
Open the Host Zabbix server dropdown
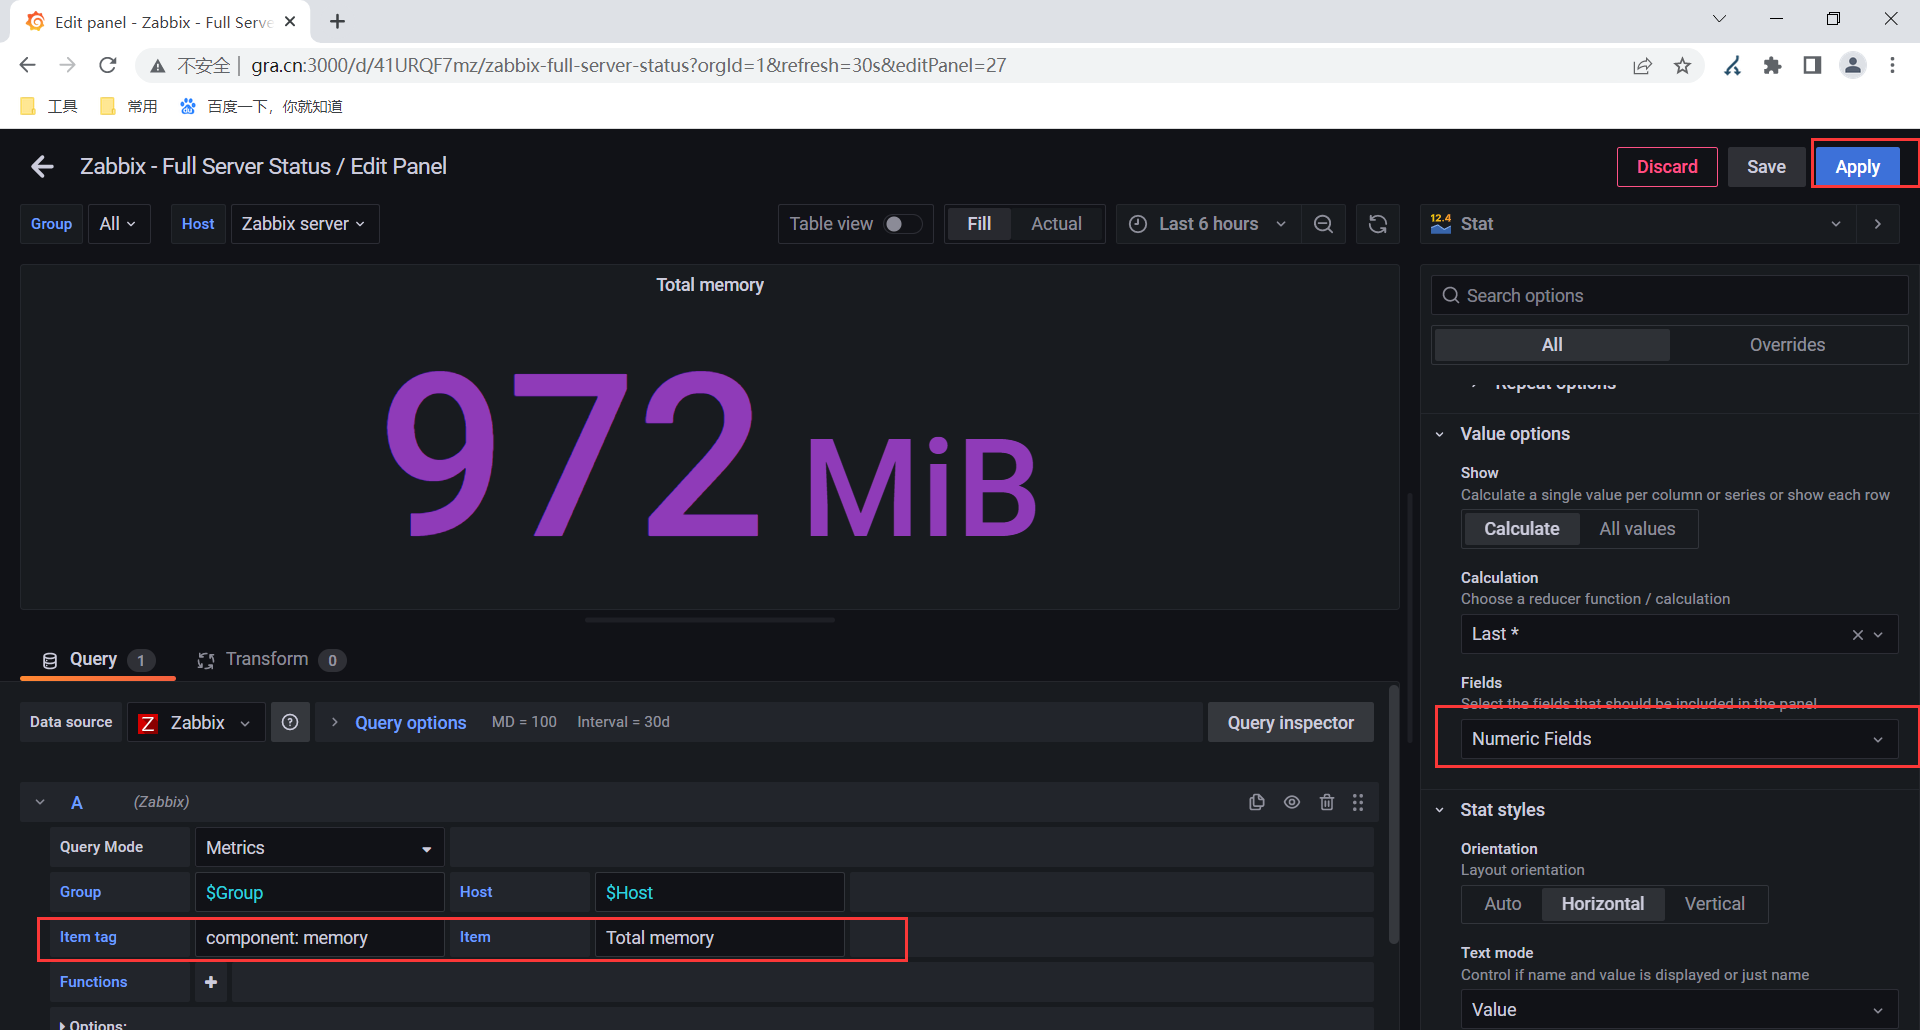point(304,224)
